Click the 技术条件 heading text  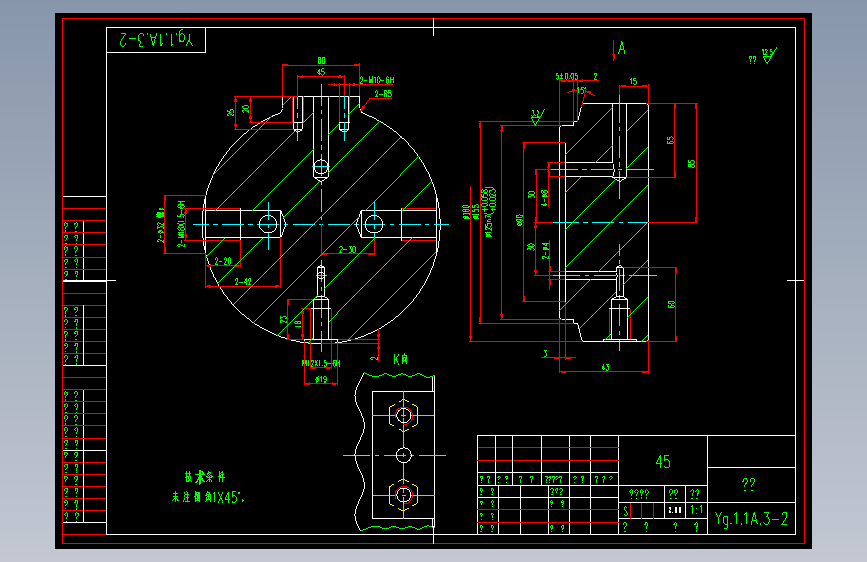pos(205,477)
